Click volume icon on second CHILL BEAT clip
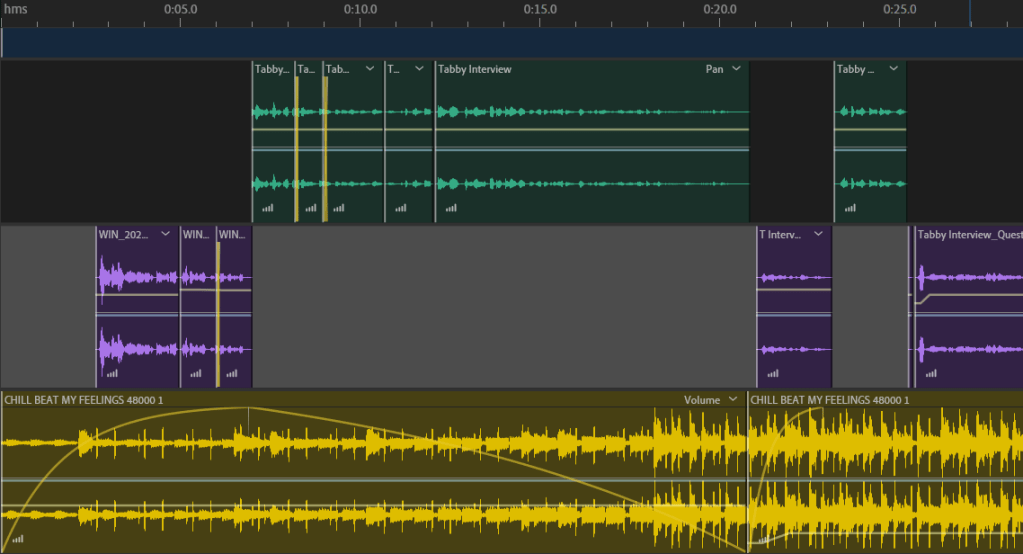The image size is (1023, 554). [764, 539]
